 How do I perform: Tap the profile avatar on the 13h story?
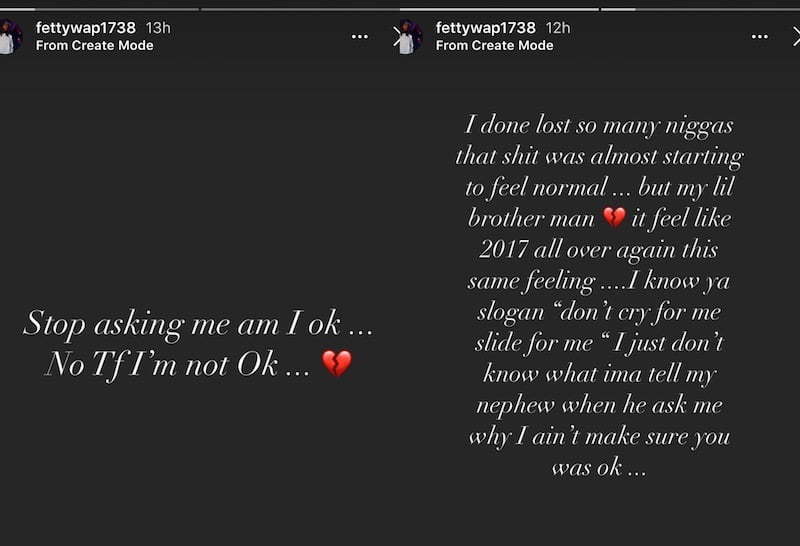point(10,36)
